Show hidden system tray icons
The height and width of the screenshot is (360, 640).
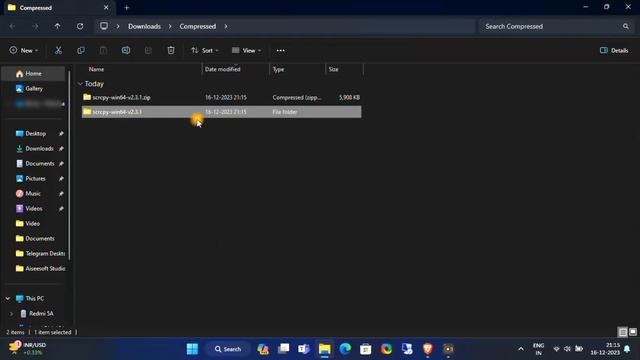(x=521, y=349)
